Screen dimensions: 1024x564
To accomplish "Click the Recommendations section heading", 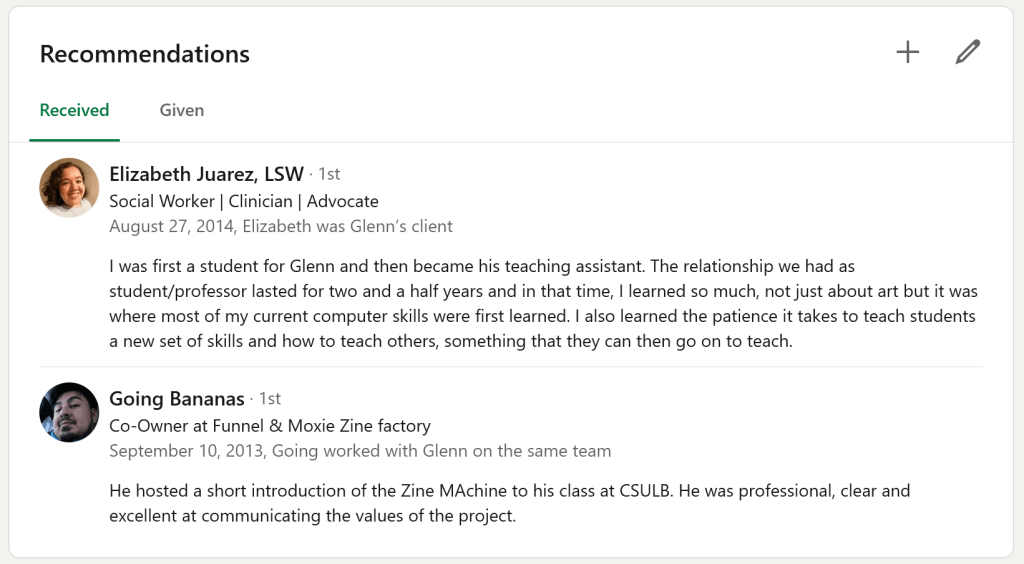I will click(x=145, y=54).
